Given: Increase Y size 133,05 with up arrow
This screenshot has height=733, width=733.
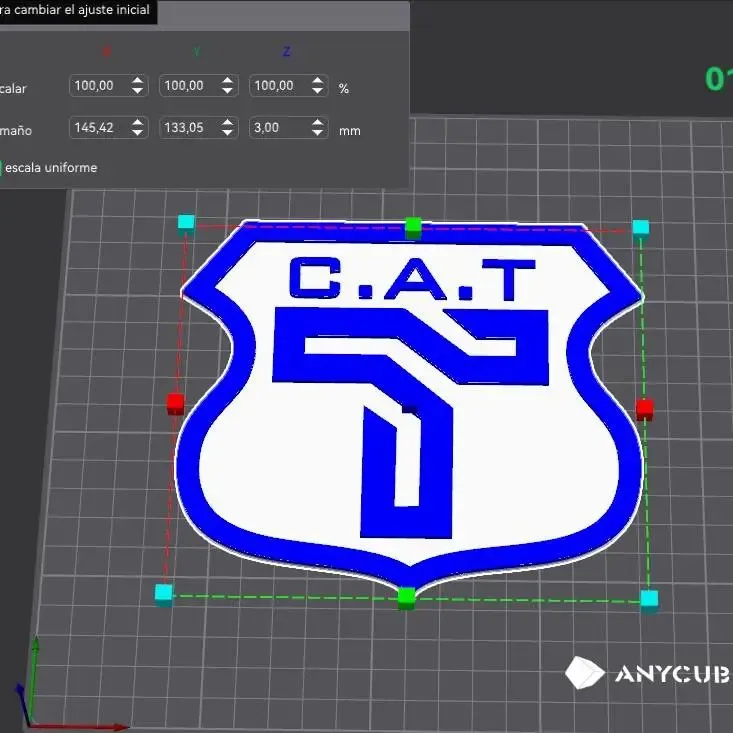Looking at the screenshot, I should click(228, 122).
